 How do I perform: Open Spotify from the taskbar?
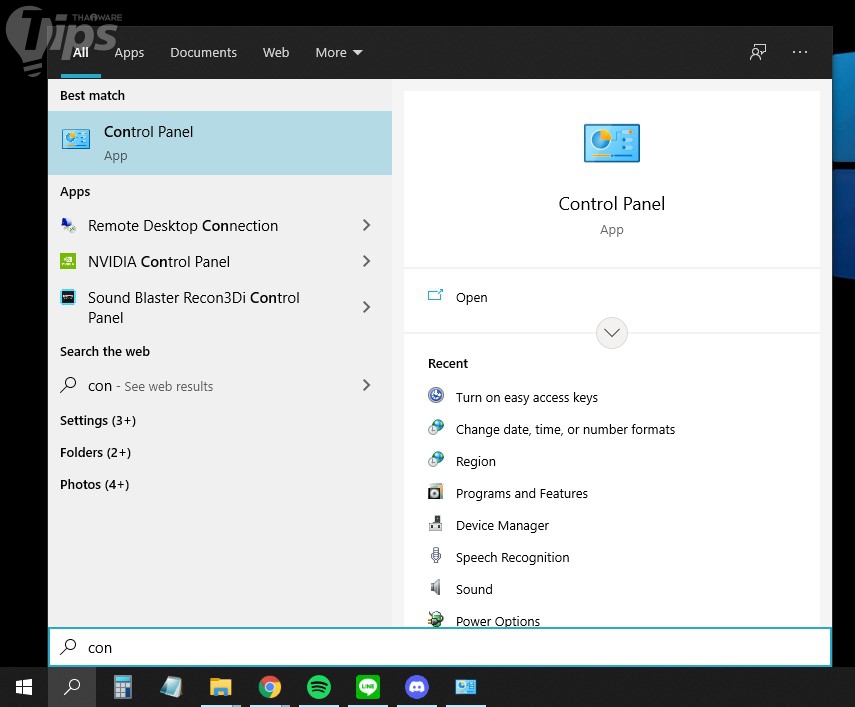click(318, 687)
